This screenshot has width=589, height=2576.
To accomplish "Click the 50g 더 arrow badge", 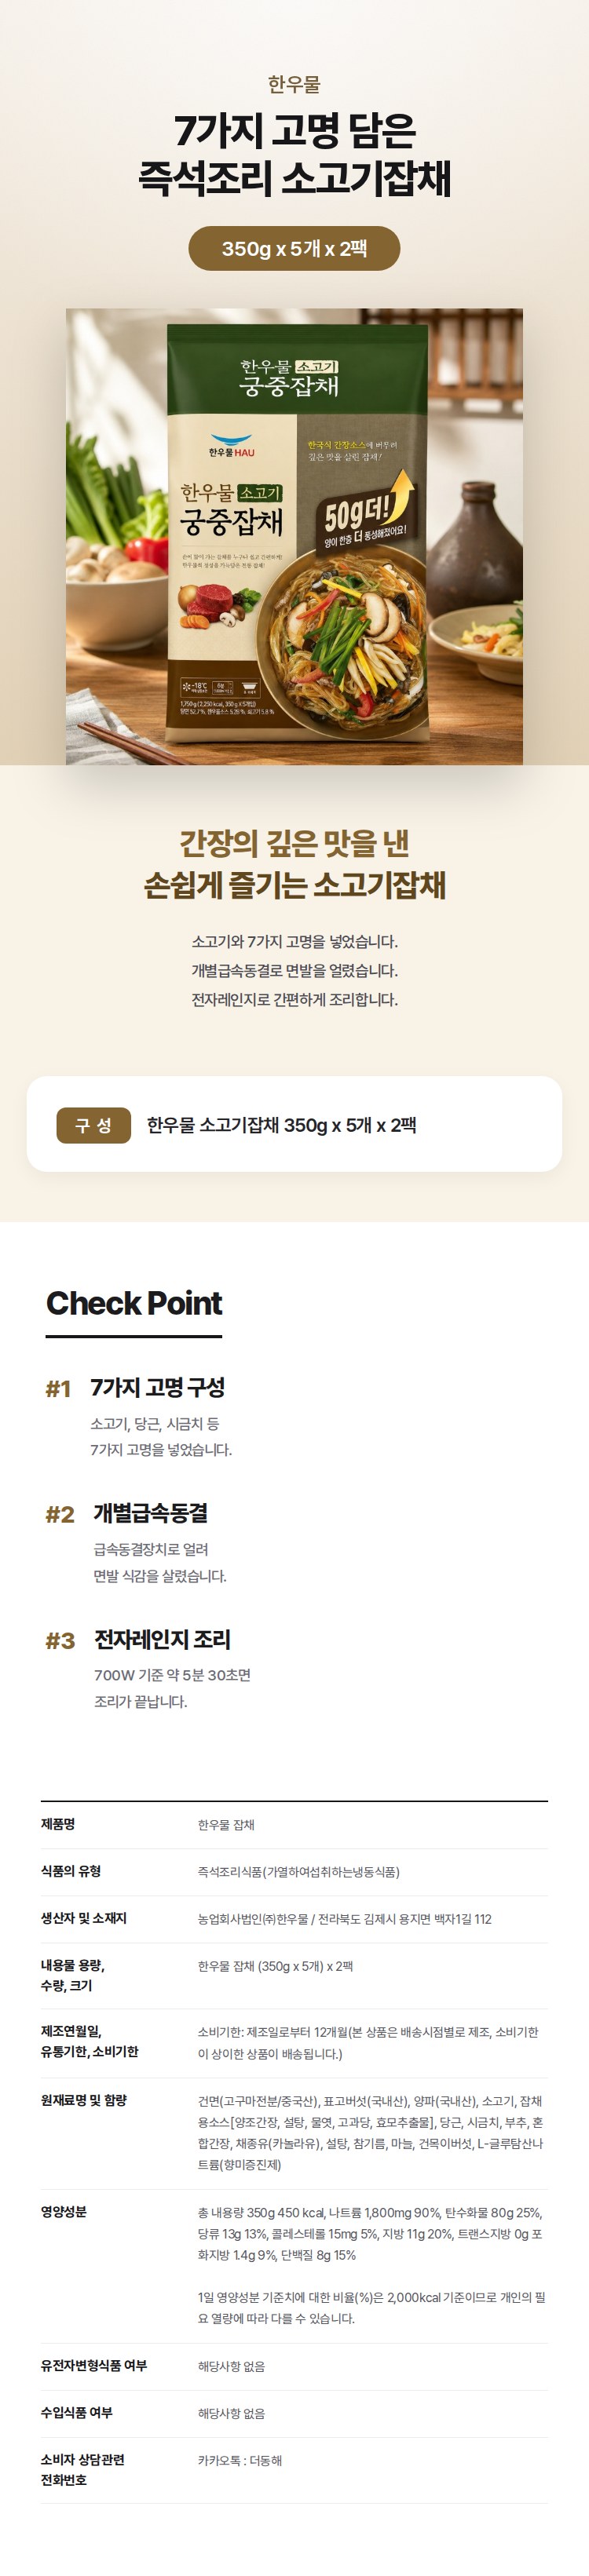I will 365,511.
